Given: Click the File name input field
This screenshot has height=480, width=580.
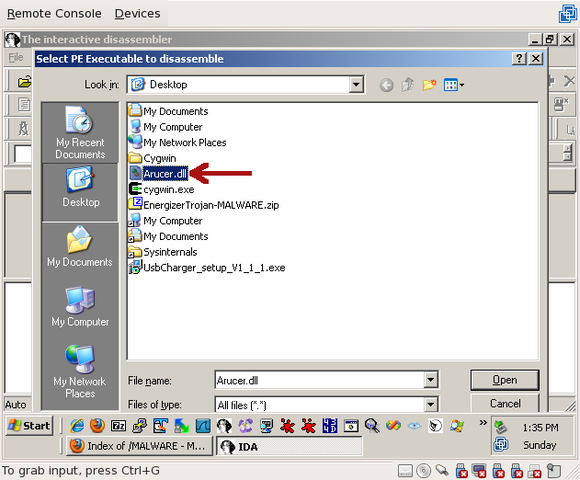Looking at the screenshot, I should click(320, 380).
